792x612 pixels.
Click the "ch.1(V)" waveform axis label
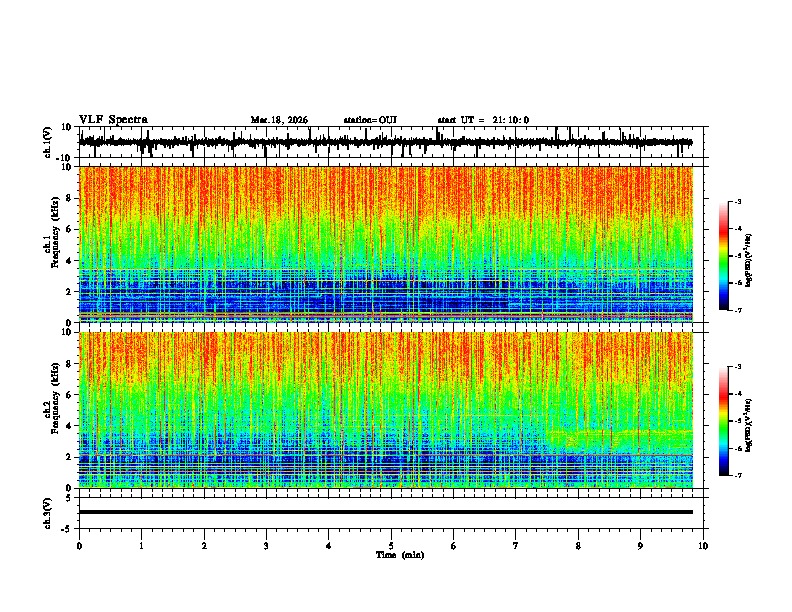[x=48, y=142]
